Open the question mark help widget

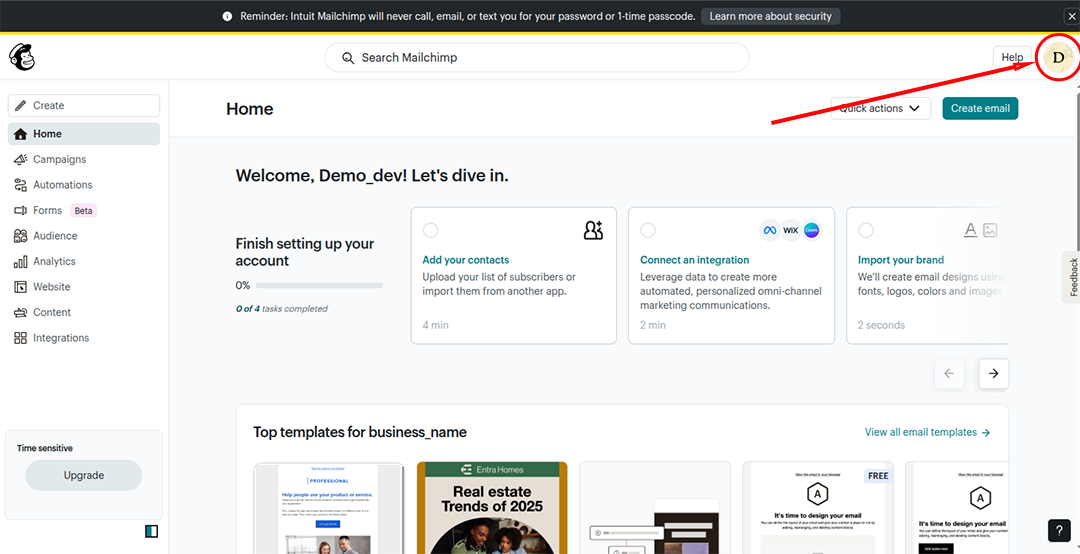pyautogui.click(x=1059, y=530)
